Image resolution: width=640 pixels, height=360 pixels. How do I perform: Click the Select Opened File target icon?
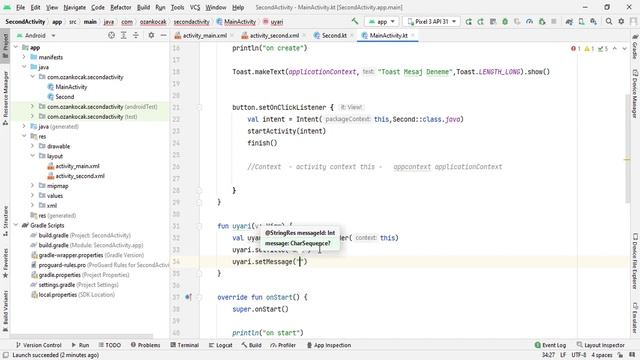point(111,36)
